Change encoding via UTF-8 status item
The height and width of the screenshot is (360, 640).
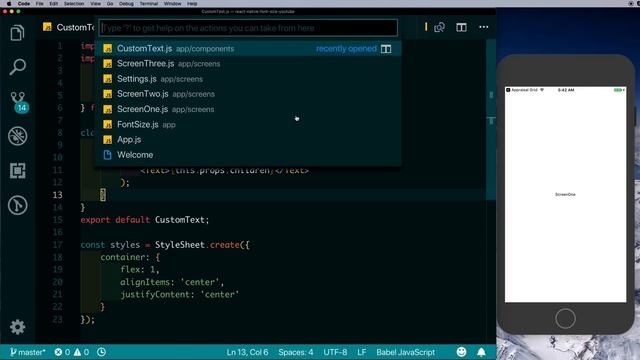click(x=335, y=352)
